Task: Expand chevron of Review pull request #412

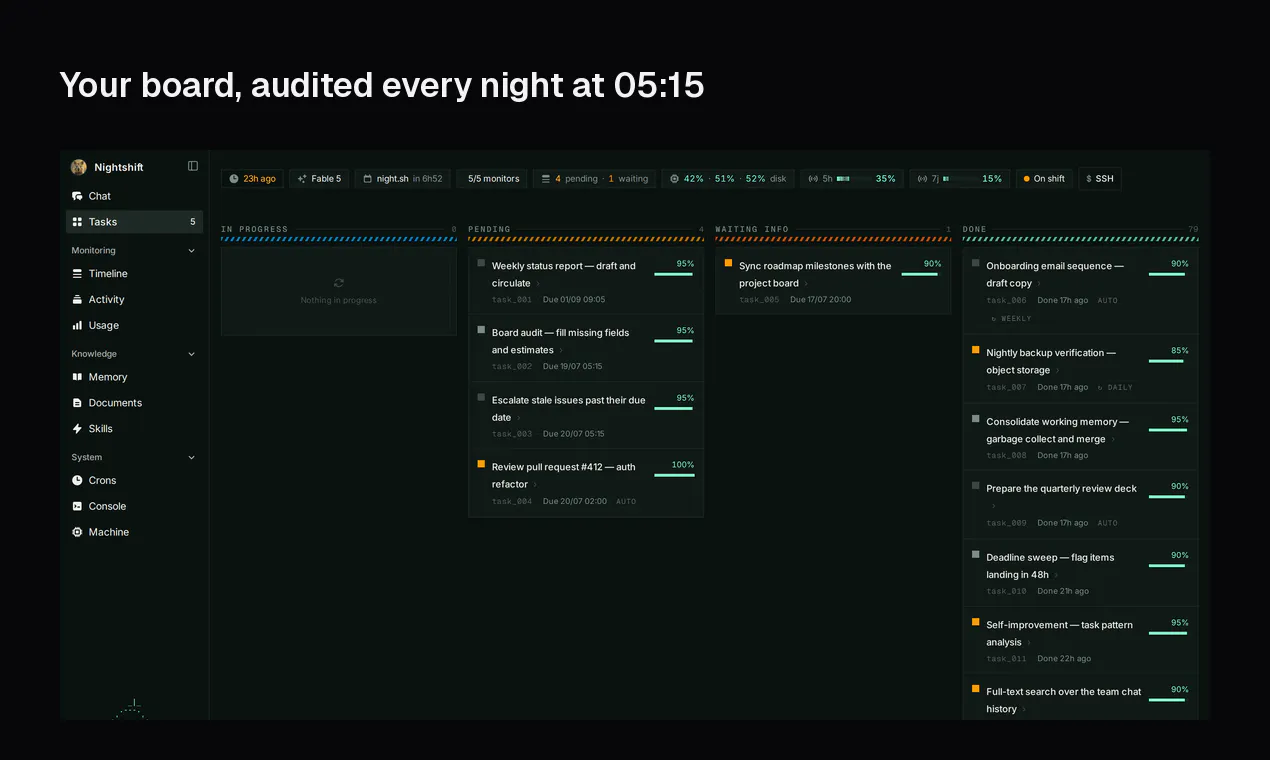Action: 536,485
